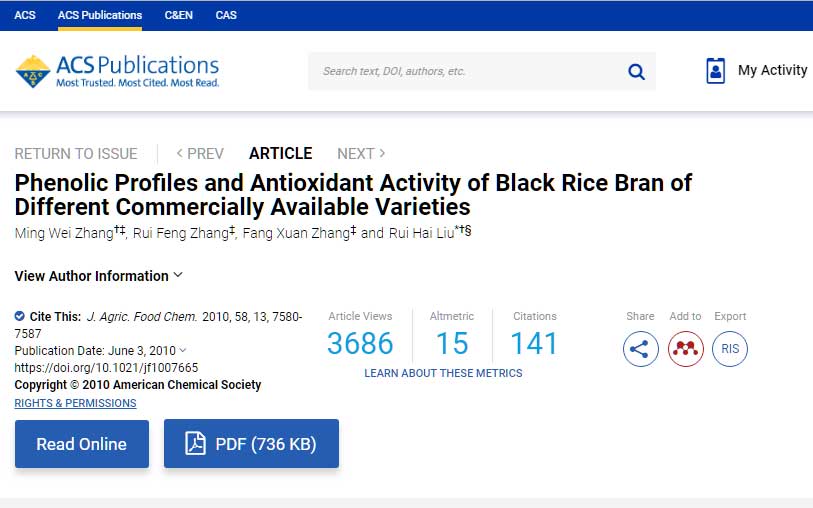Open the My Activity clipboard icon
Viewport: 813px width, 508px height.
(x=715, y=71)
